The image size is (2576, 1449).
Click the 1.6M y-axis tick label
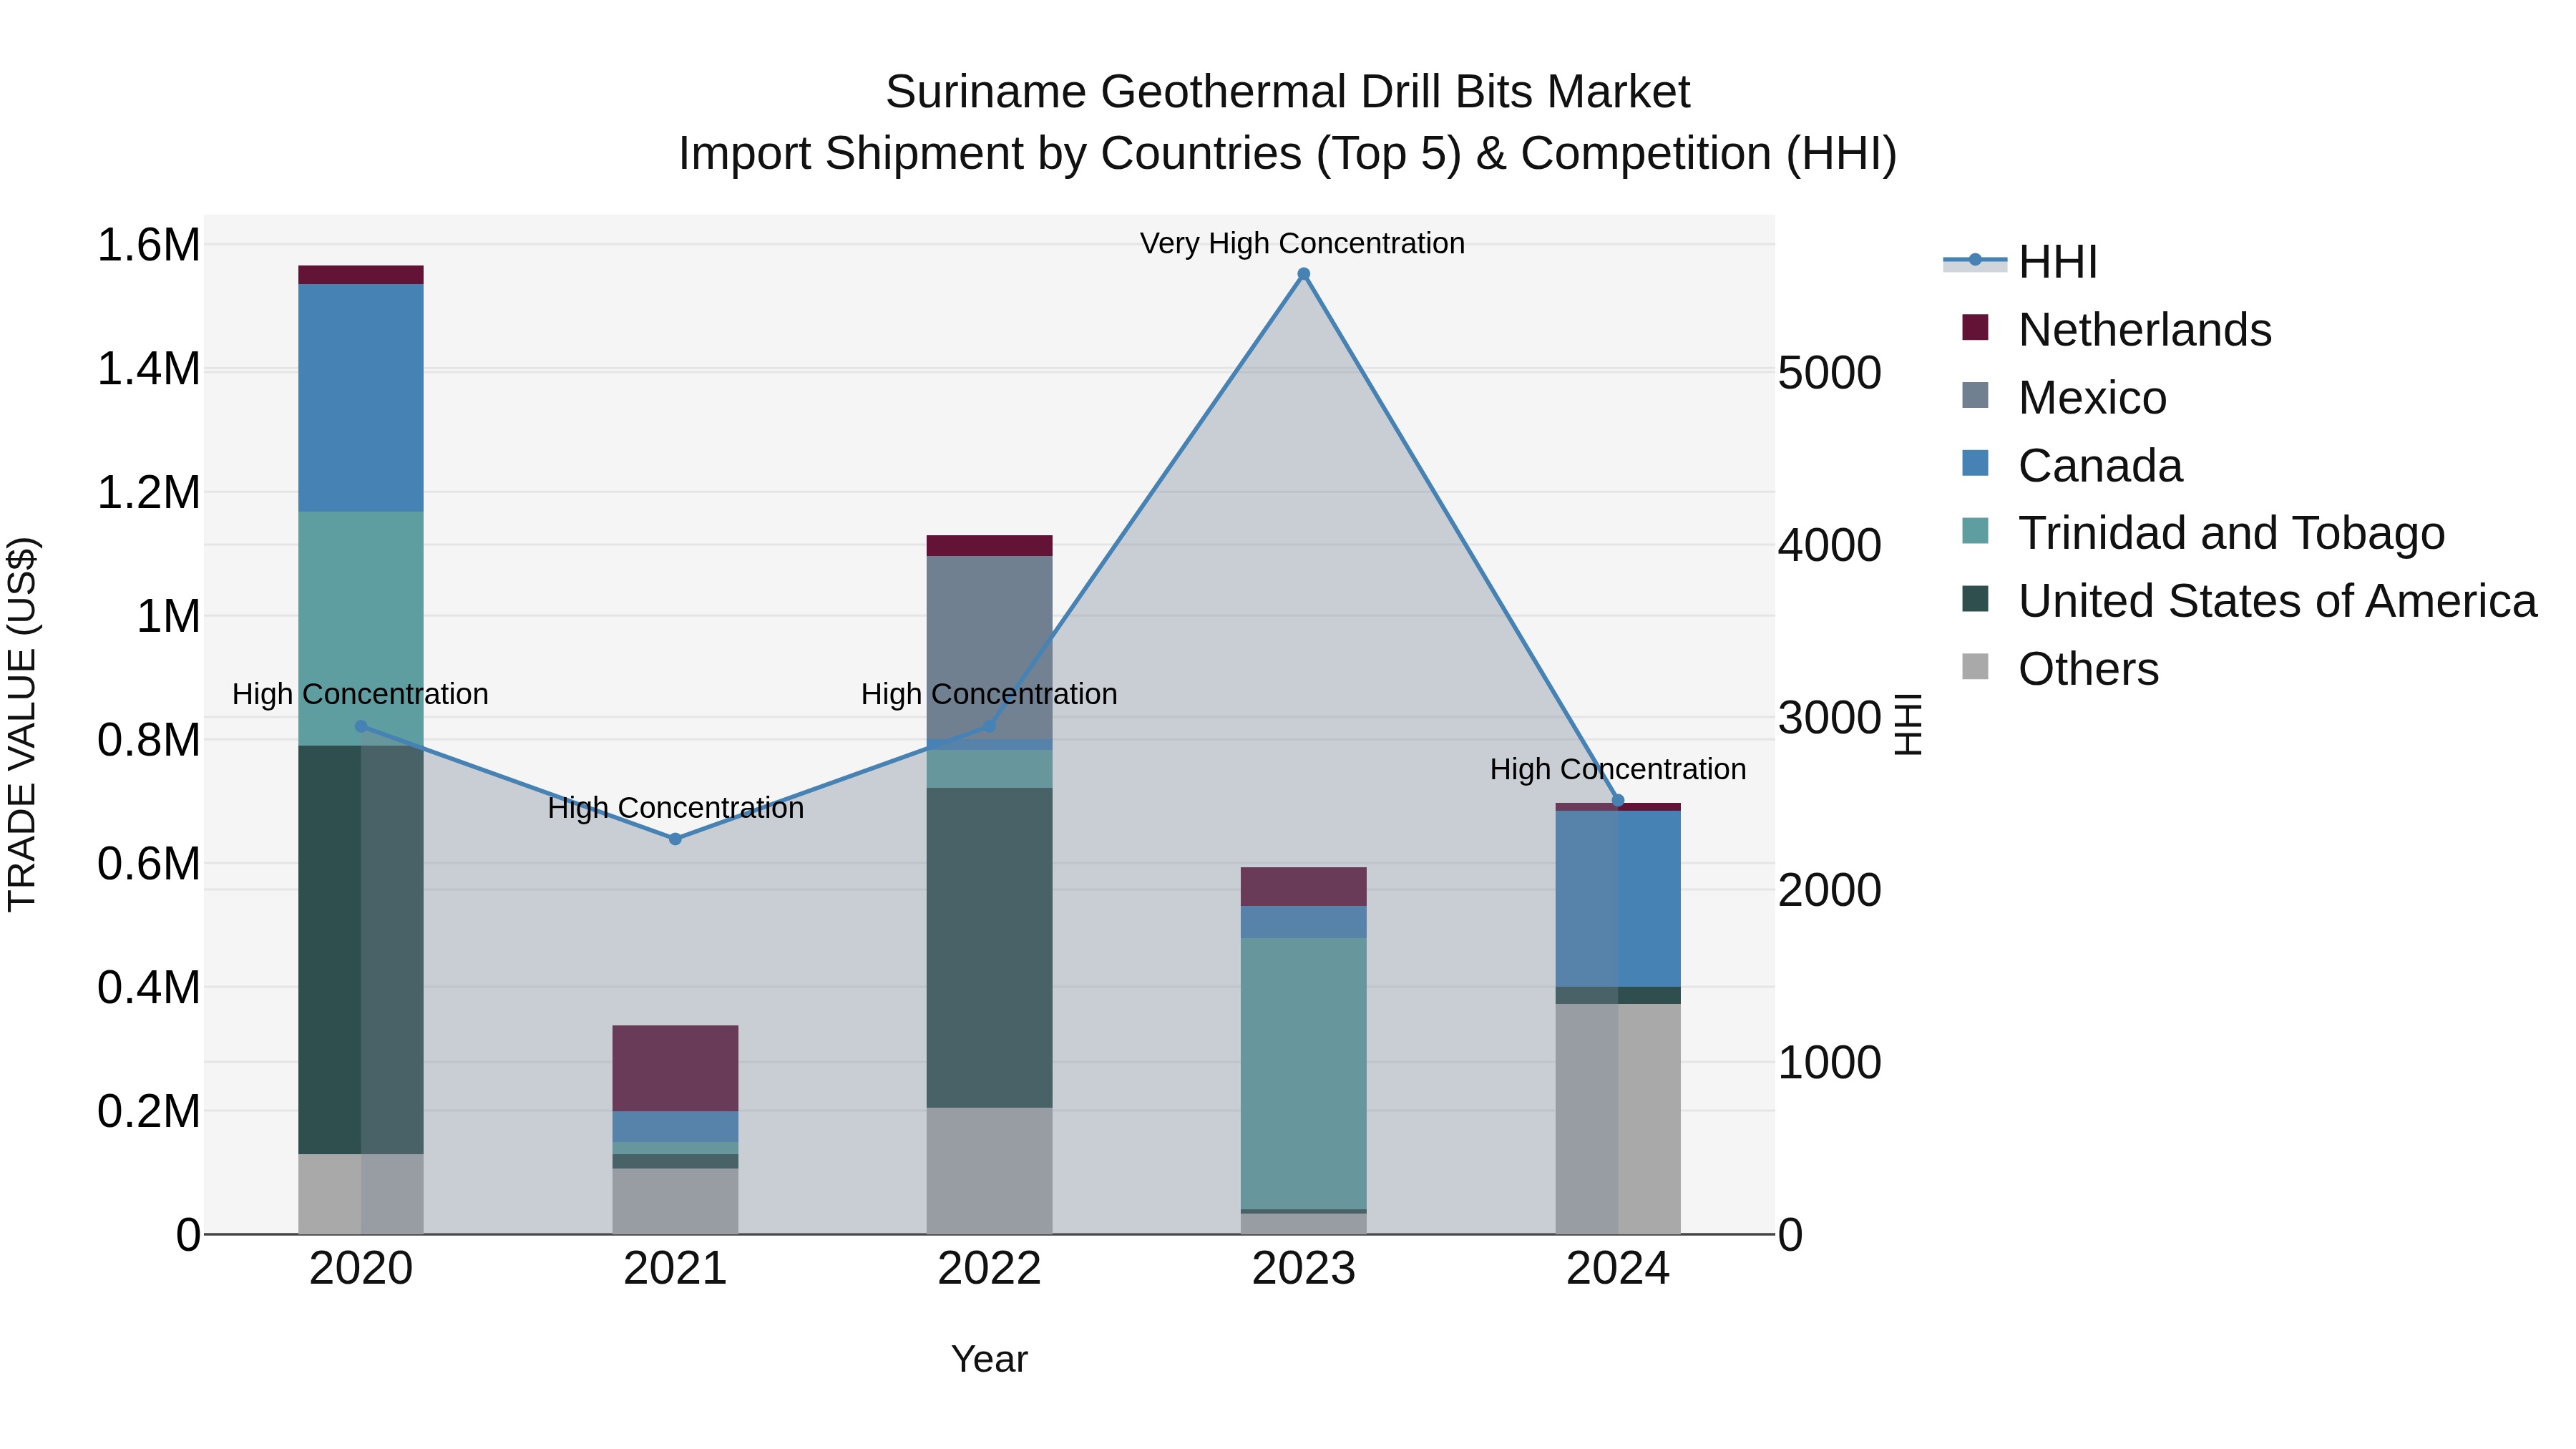point(148,245)
